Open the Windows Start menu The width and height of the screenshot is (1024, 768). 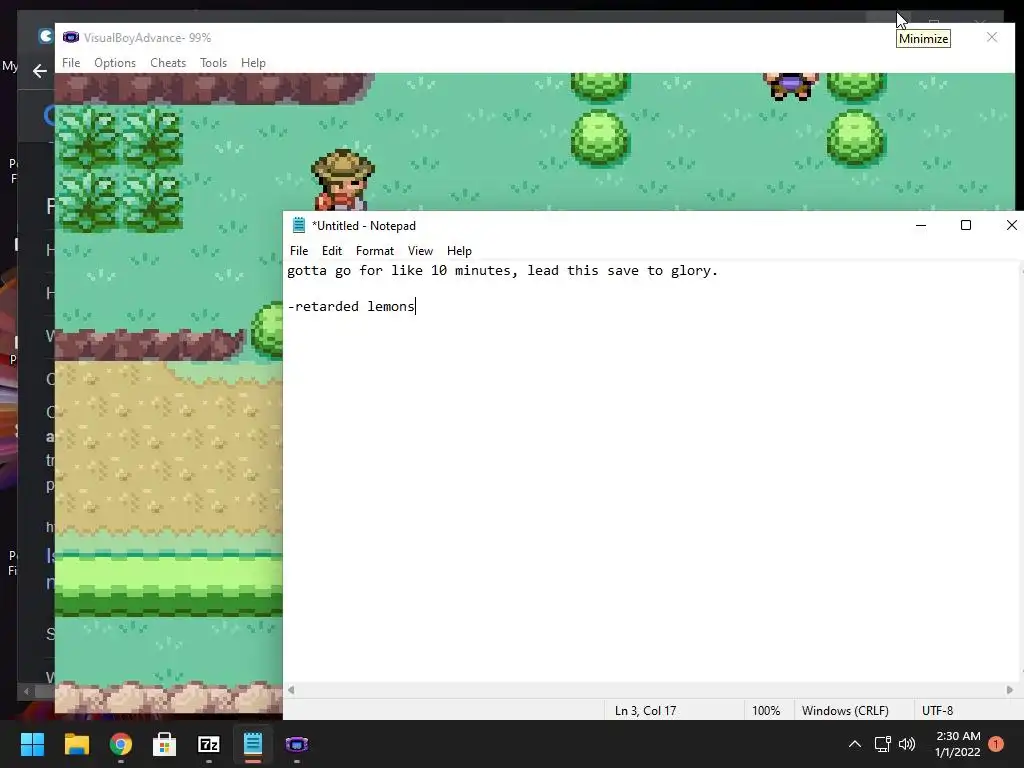pyautogui.click(x=32, y=744)
